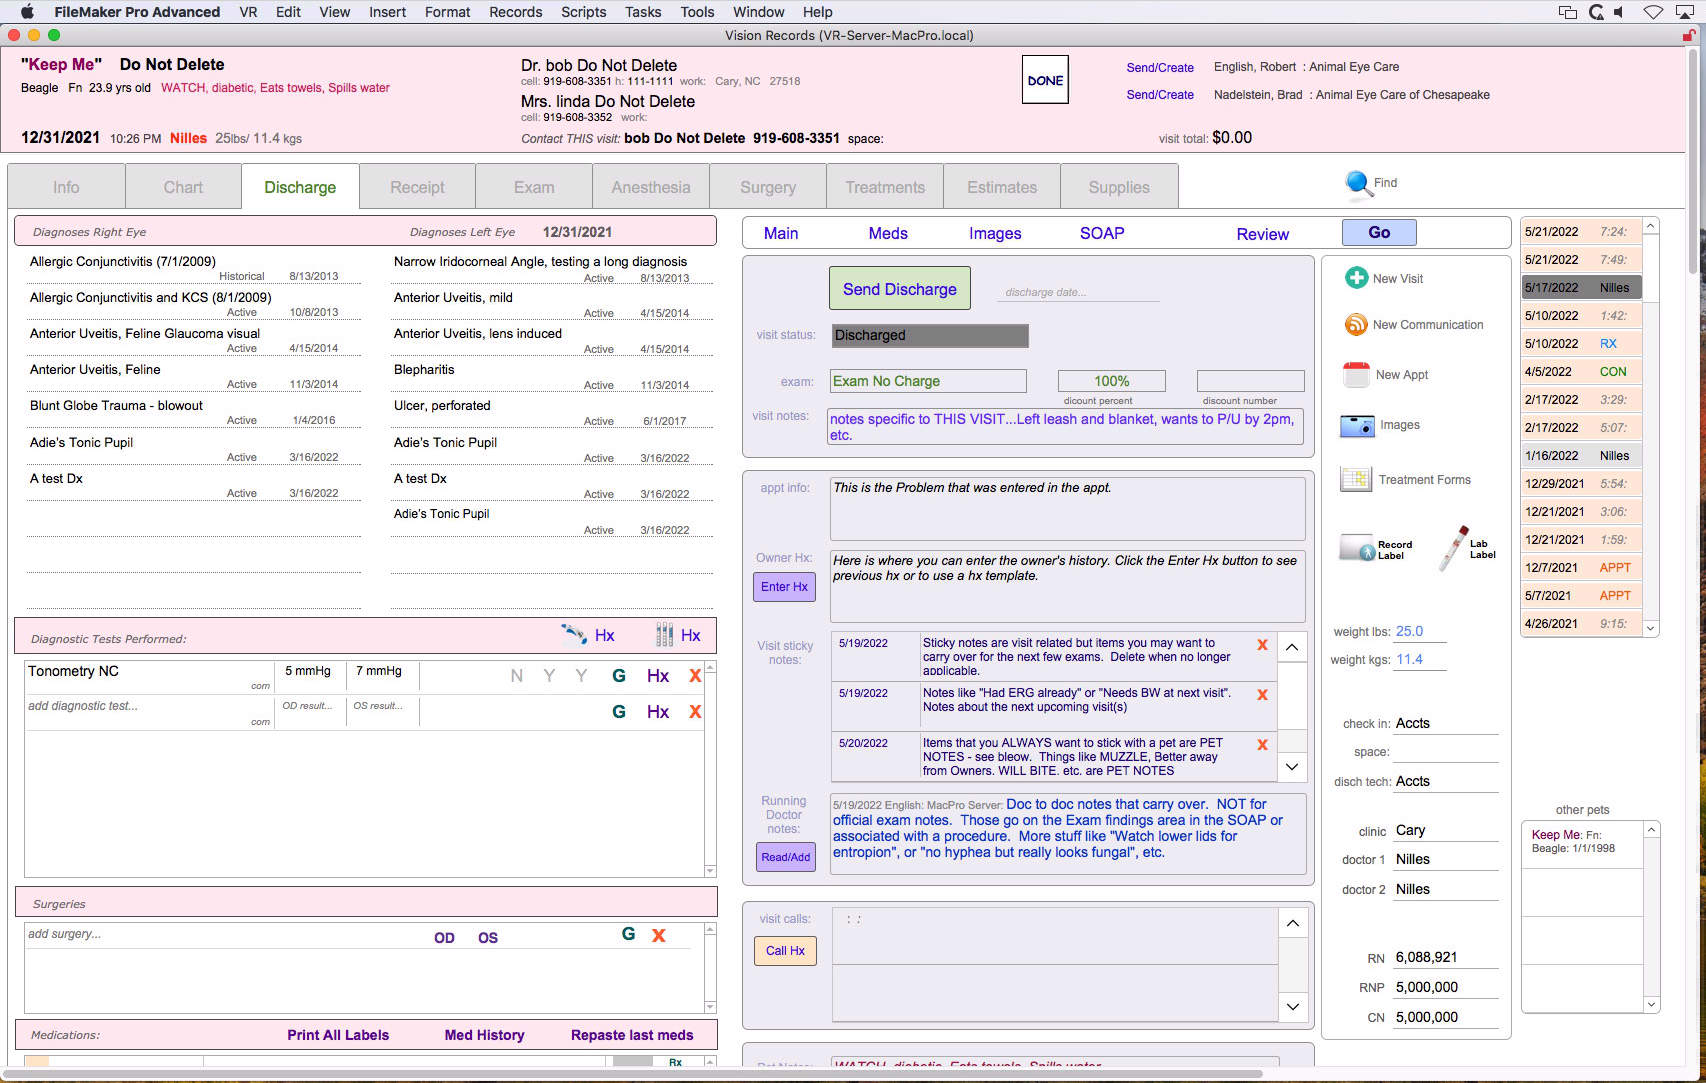The width and height of the screenshot is (1706, 1083).
Task: Delete Tonometry NC row with red X
Action: pos(695,676)
